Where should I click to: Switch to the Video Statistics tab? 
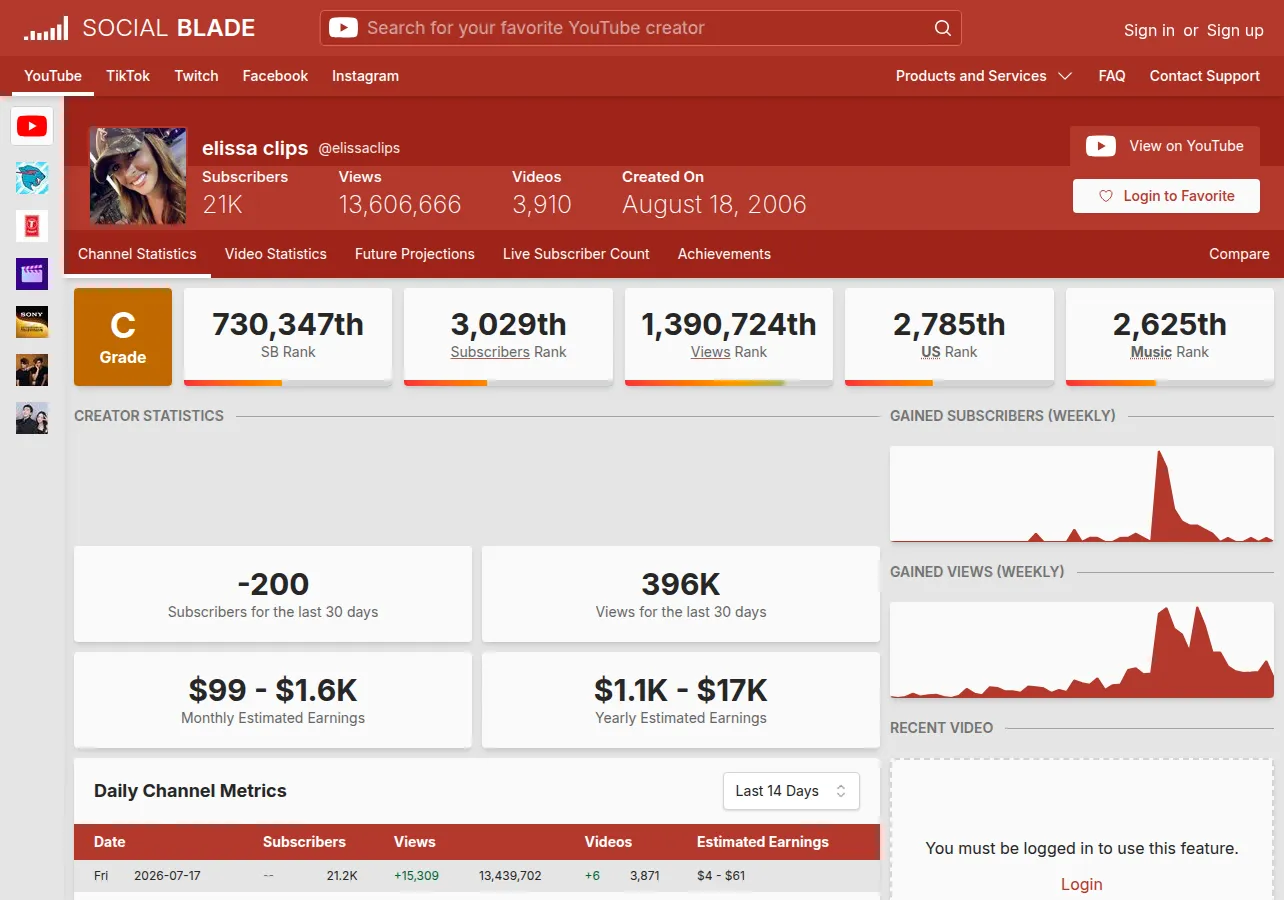(x=276, y=254)
